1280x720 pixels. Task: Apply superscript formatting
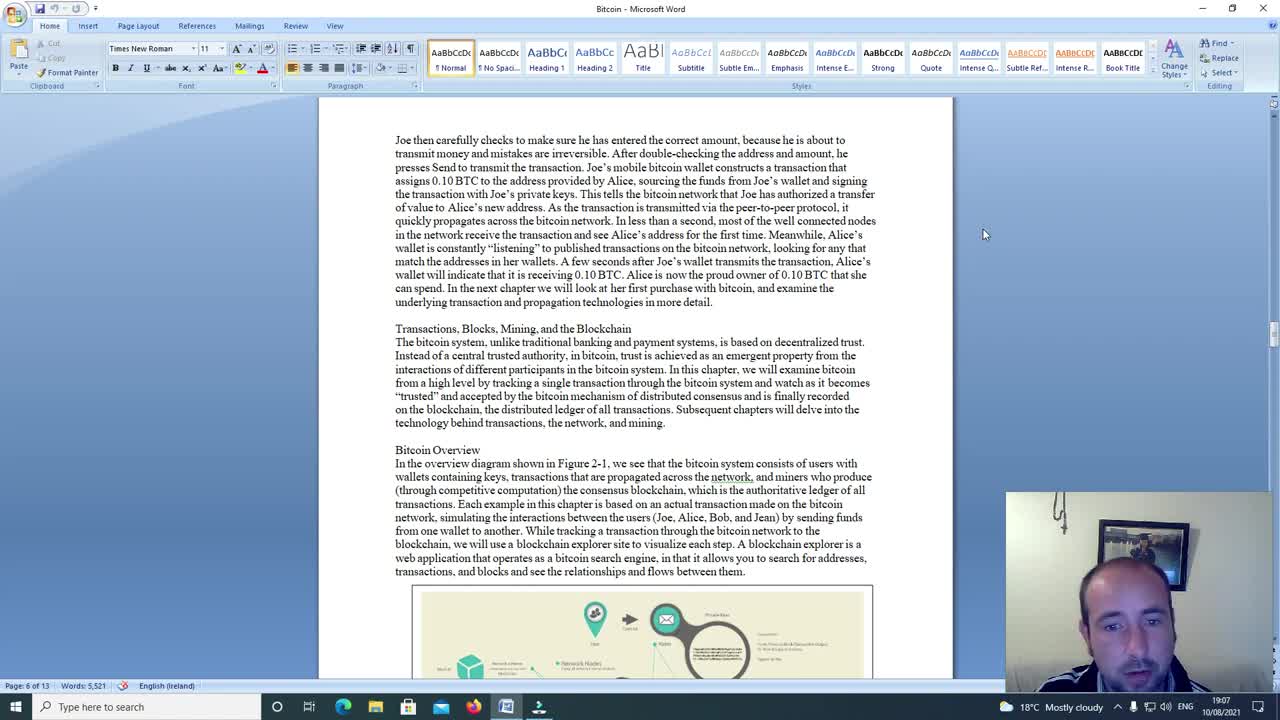pyautogui.click(x=201, y=68)
